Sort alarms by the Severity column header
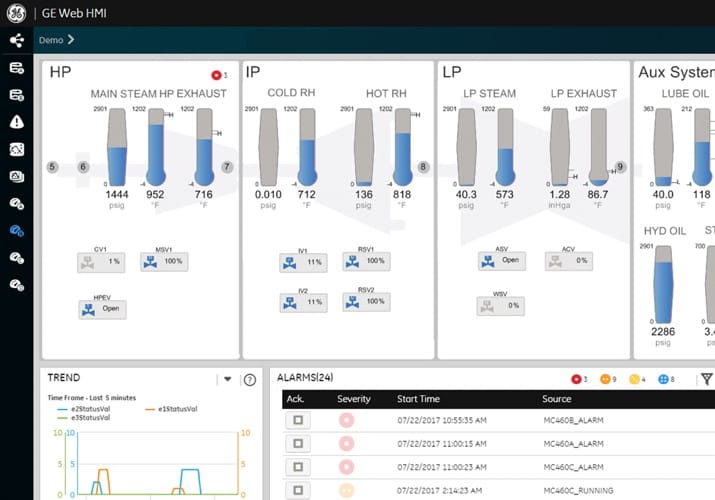 (353, 399)
